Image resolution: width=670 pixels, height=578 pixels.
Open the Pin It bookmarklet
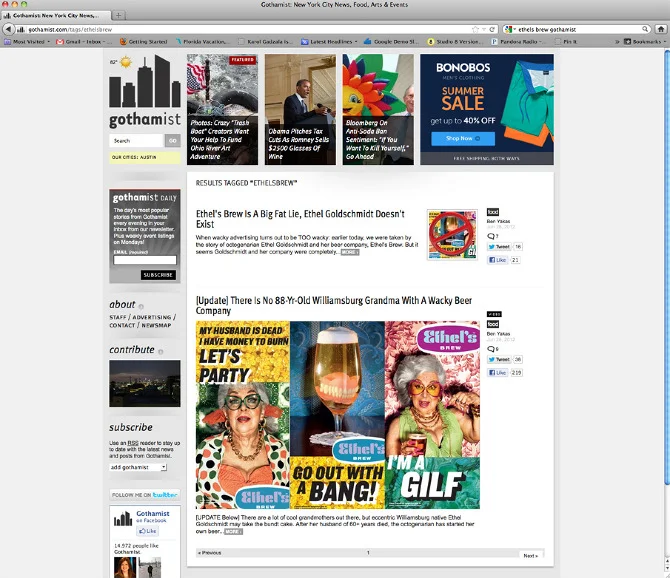[x=566, y=41]
